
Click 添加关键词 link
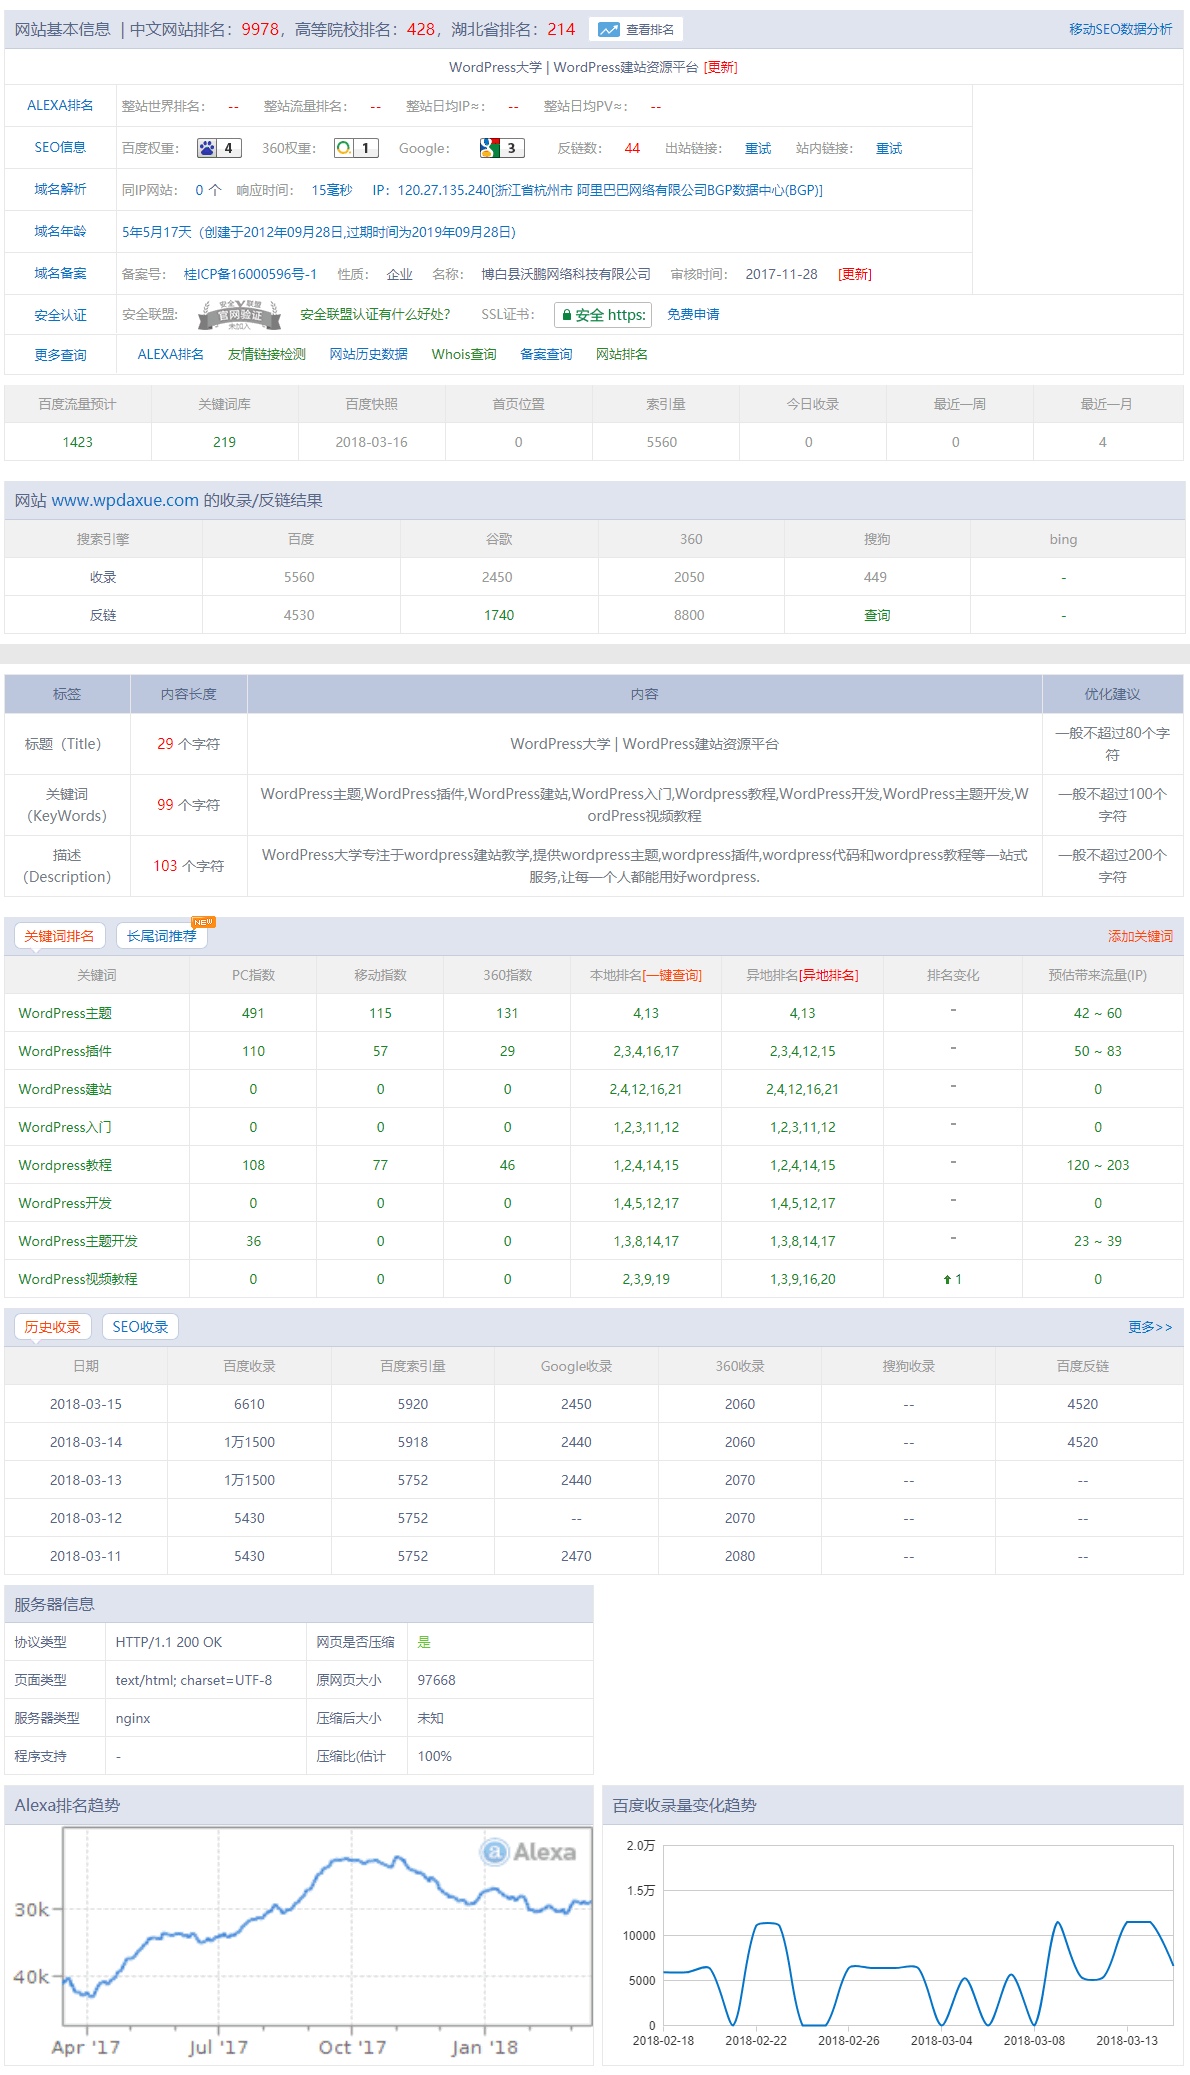tap(1140, 936)
